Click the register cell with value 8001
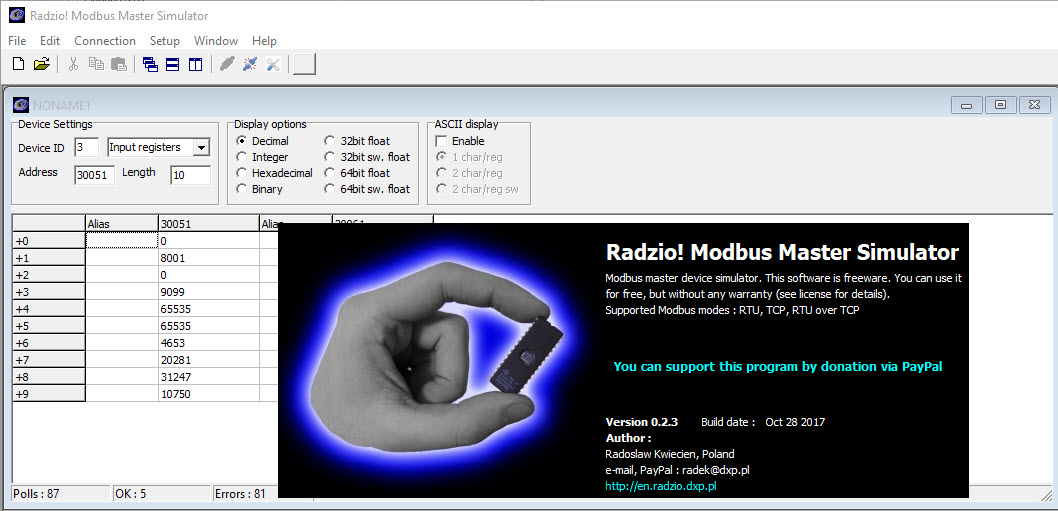The height and width of the screenshot is (511, 1058). [x=208, y=258]
